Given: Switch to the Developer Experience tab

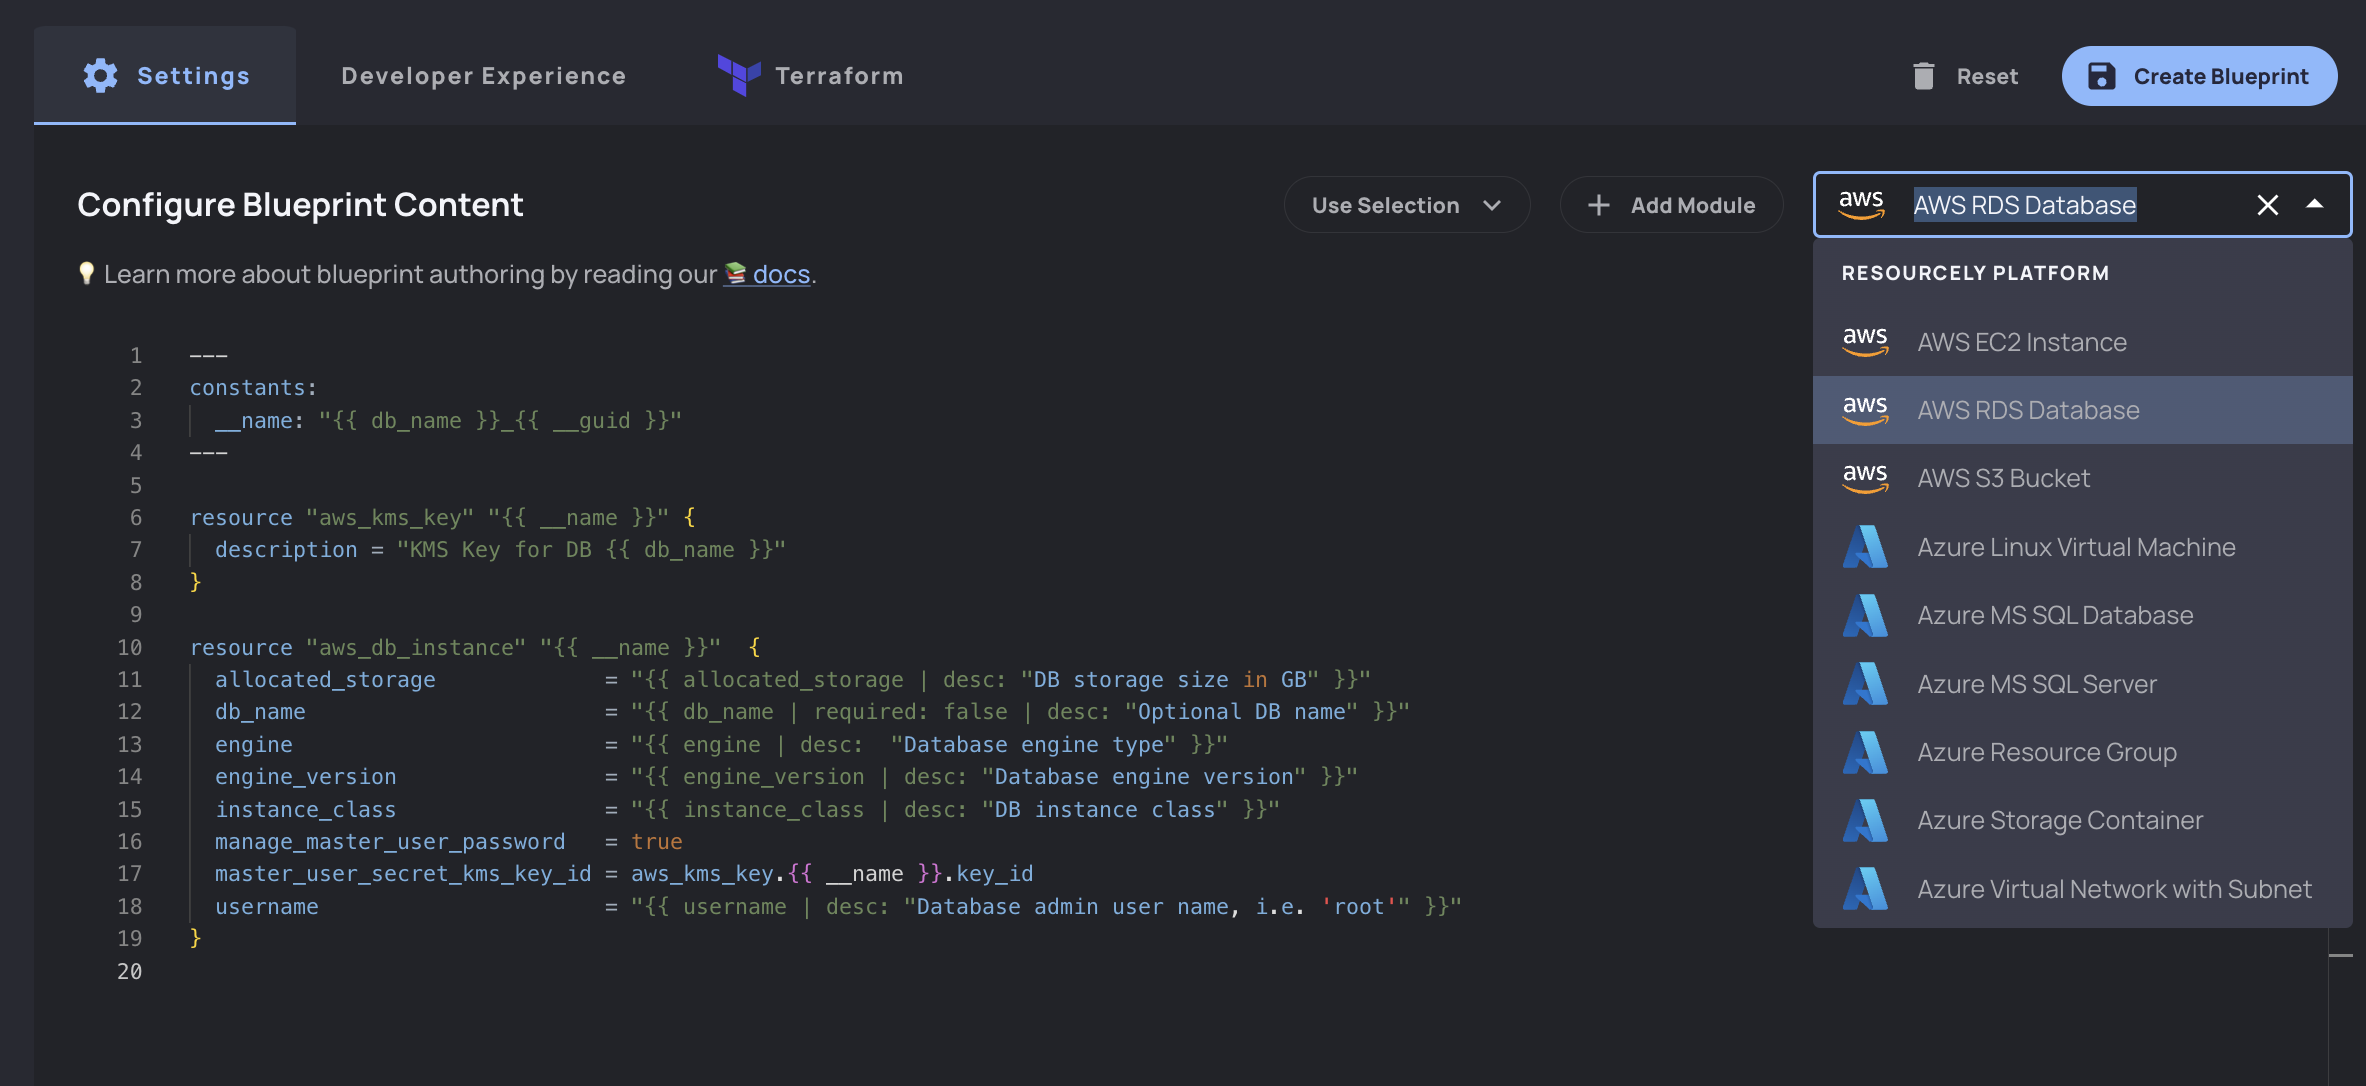Looking at the screenshot, I should pyautogui.click(x=483, y=76).
